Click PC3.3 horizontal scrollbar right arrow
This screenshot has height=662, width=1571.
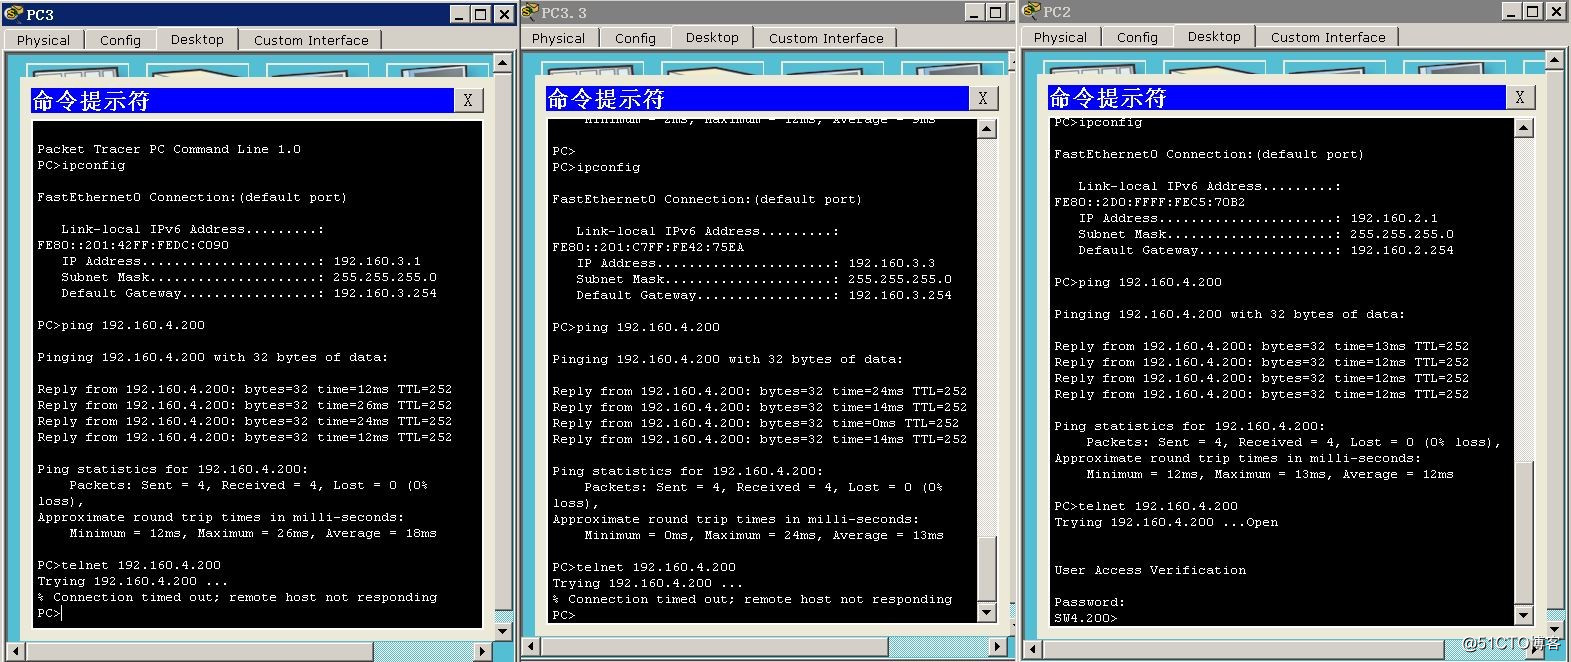coord(1000,647)
